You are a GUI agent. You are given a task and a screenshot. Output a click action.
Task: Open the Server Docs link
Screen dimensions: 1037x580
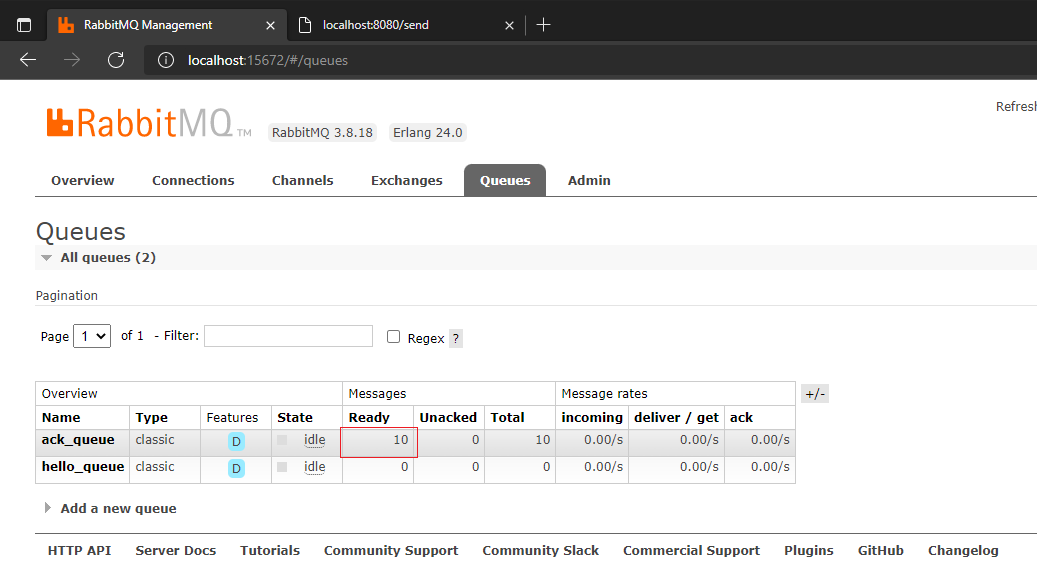click(x=175, y=551)
